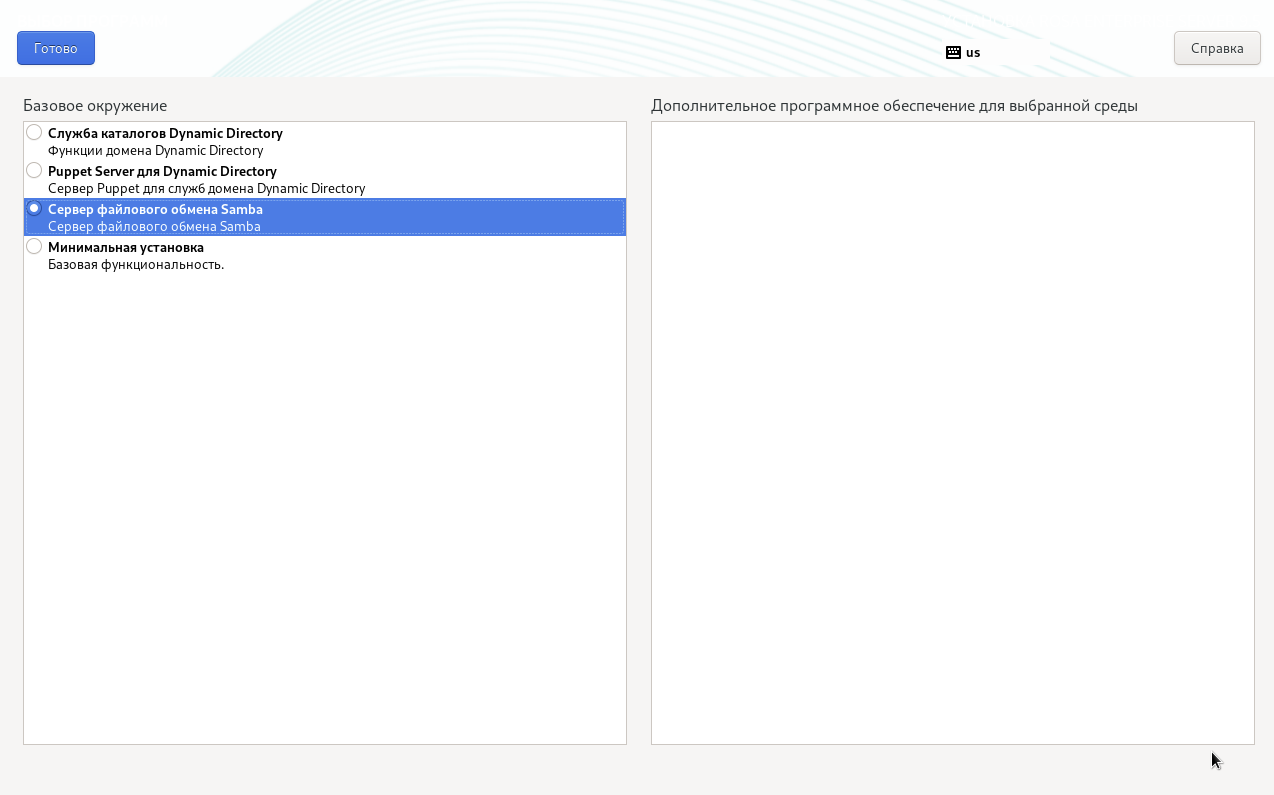Click the title 'Служба каталогов Dynamic Directory'

coord(165,133)
